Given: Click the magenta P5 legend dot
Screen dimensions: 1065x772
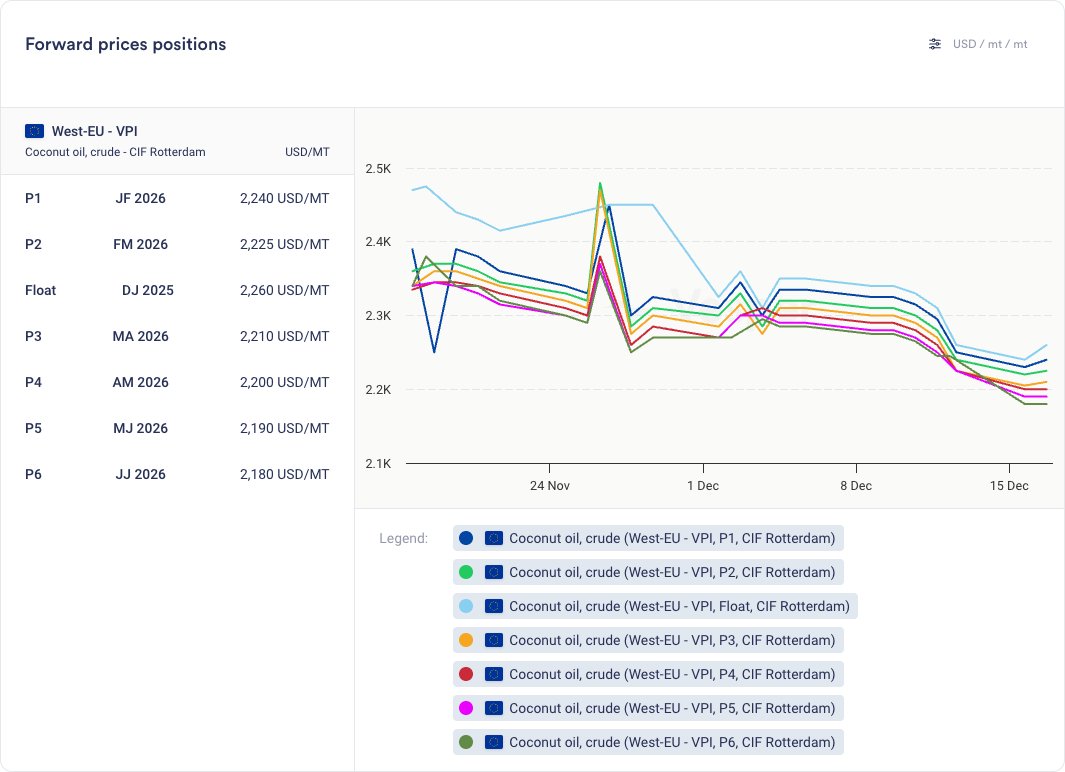Looking at the screenshot, I should click(465, 708).
